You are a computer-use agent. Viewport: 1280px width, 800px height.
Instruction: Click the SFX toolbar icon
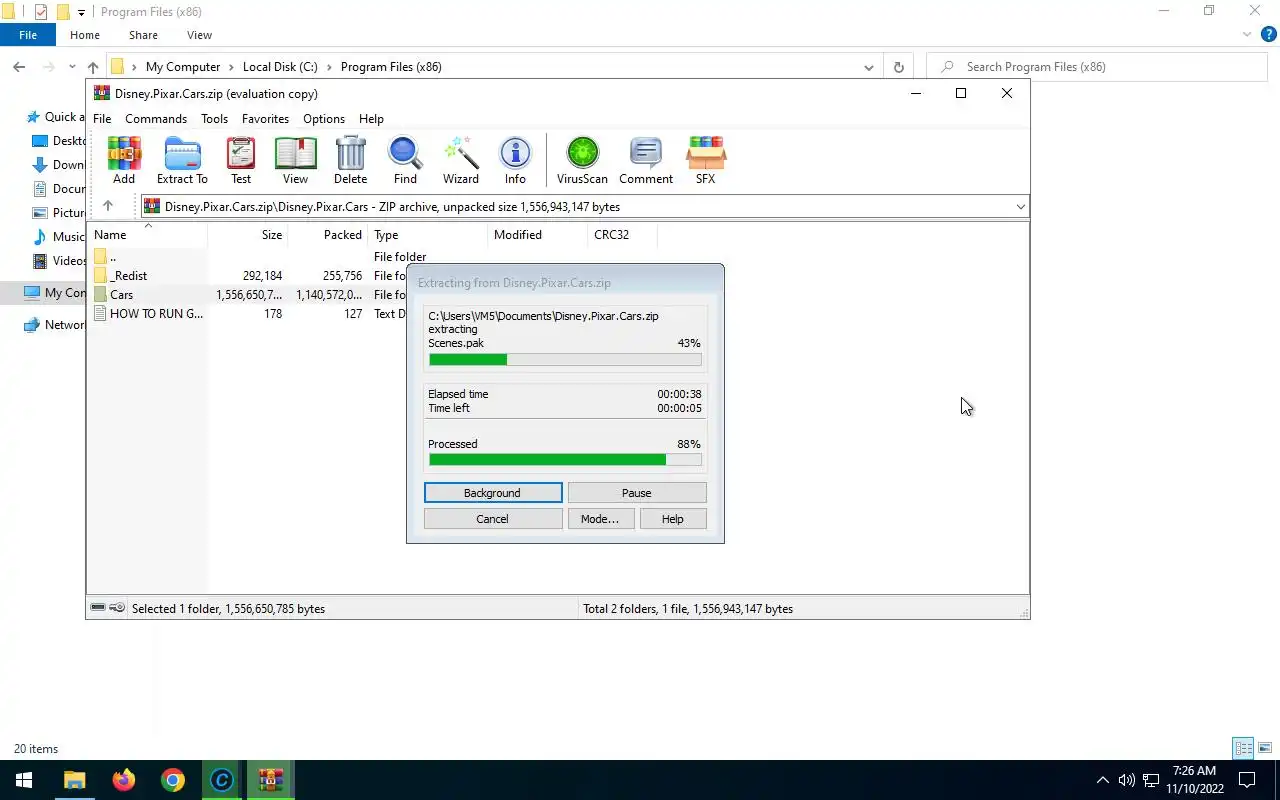point(705,160)
